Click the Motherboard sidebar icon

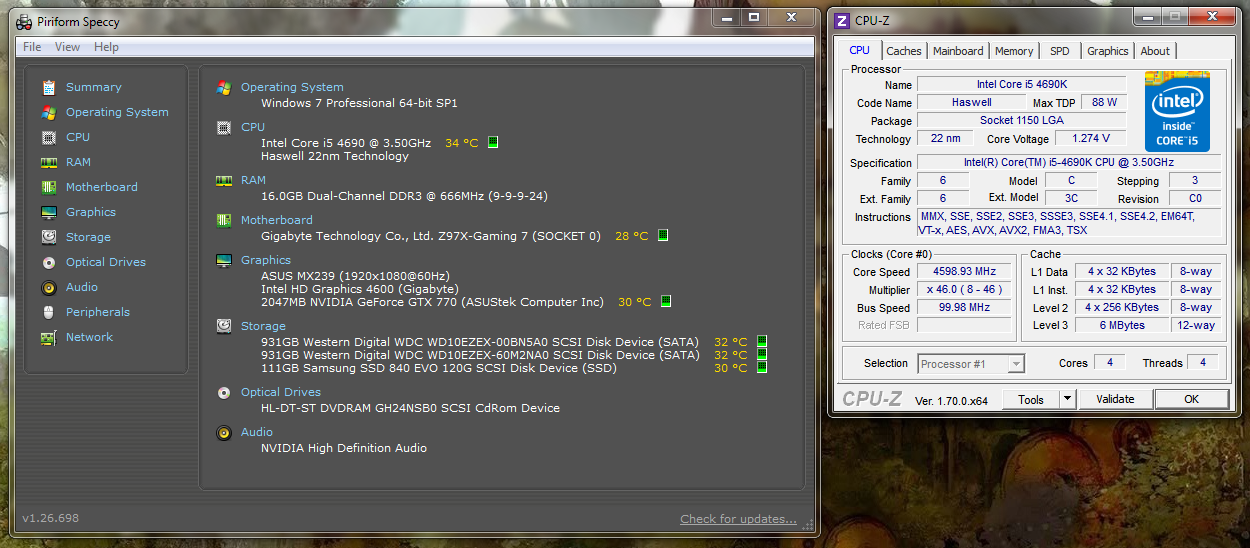pyautogui.click(x=48, y=187)
